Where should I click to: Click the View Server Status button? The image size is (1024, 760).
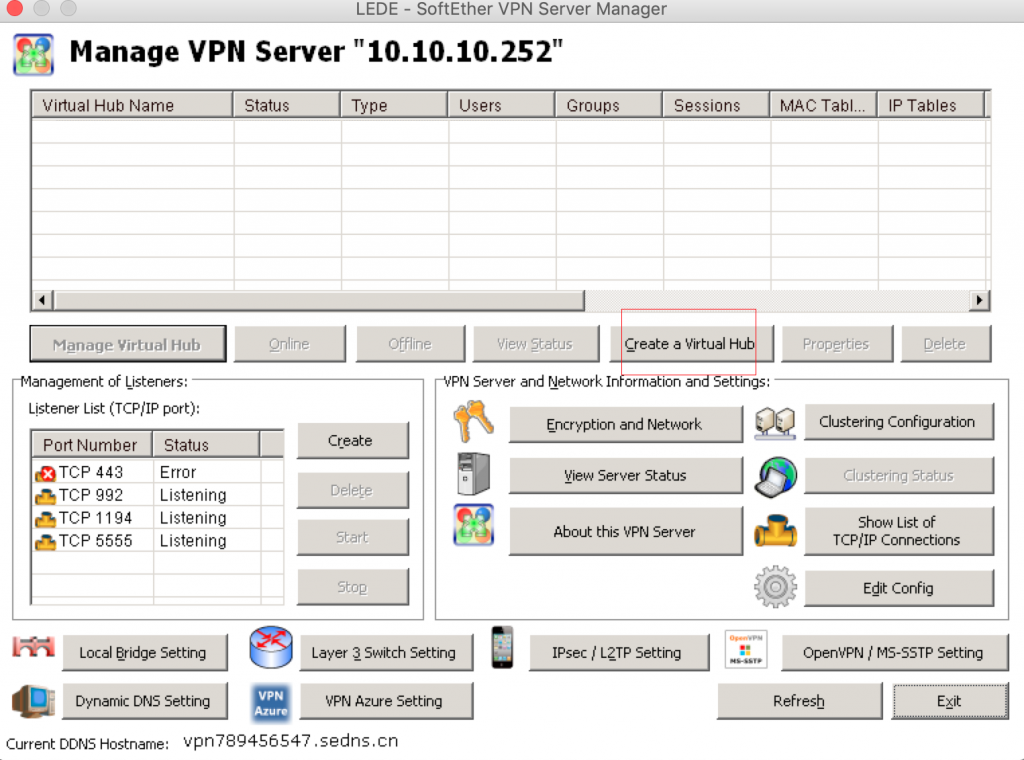pos(625,475)
